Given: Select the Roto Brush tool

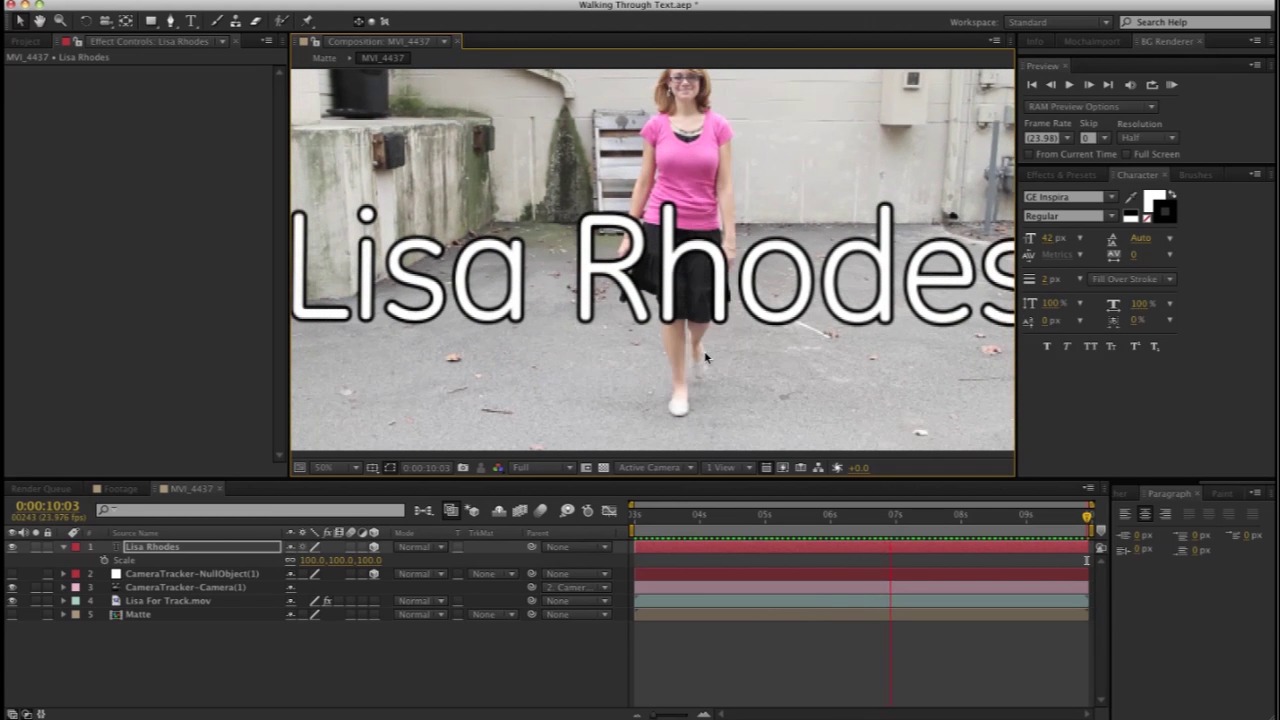Looking at the screenshot, I should coord(281,21).
